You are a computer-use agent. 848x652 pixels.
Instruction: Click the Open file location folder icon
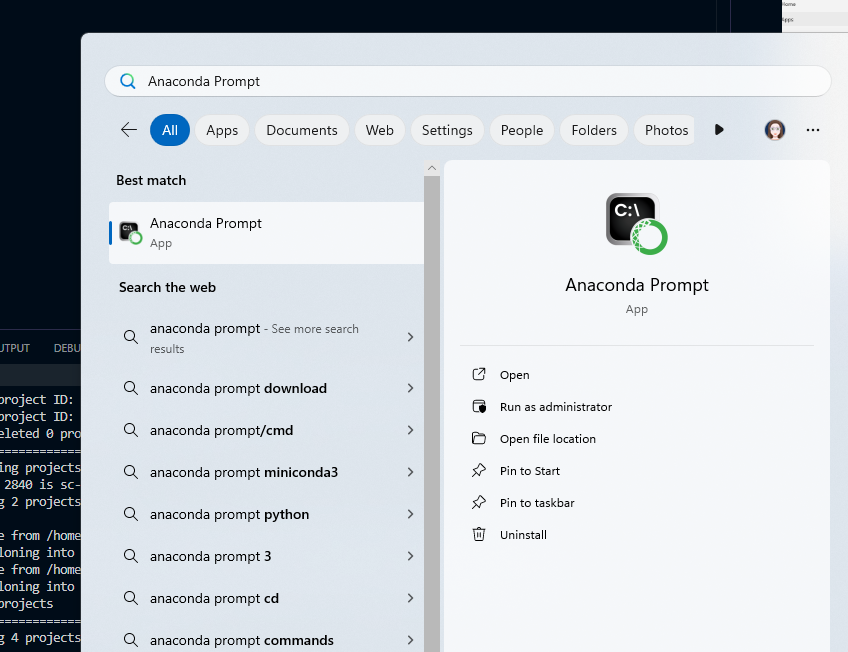click(479, 439)
